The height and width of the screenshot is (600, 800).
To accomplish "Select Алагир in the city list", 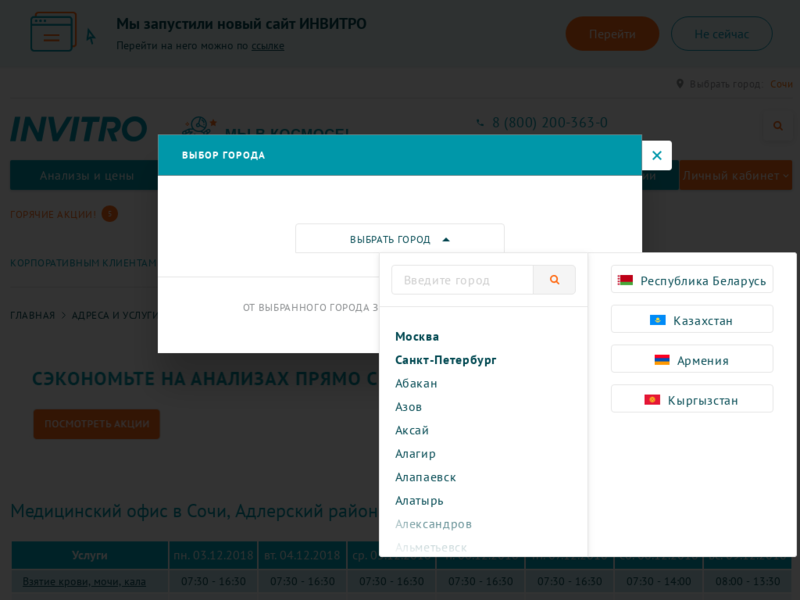I will coord(415,453).
